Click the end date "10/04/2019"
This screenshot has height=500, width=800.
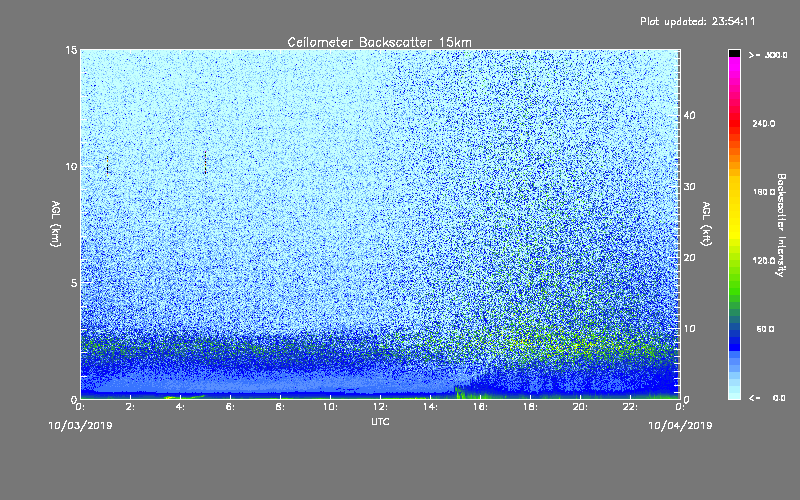[680, 426]
